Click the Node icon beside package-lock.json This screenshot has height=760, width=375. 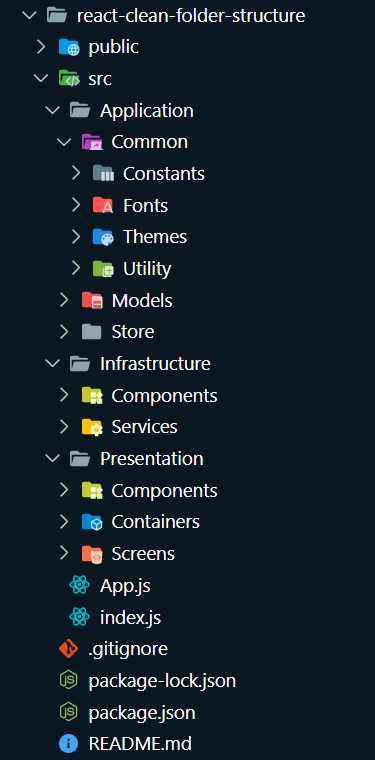[68, 681]
